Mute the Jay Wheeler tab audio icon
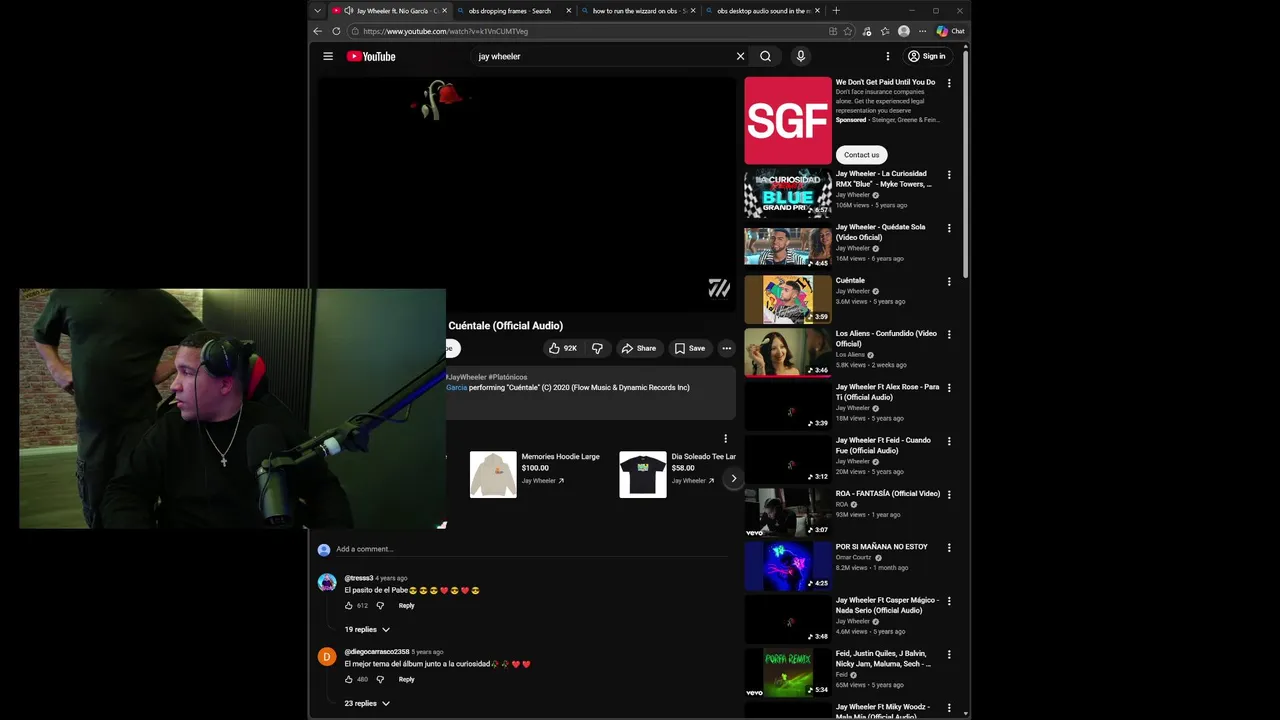 pyautogui.click(x=349, y=11)
